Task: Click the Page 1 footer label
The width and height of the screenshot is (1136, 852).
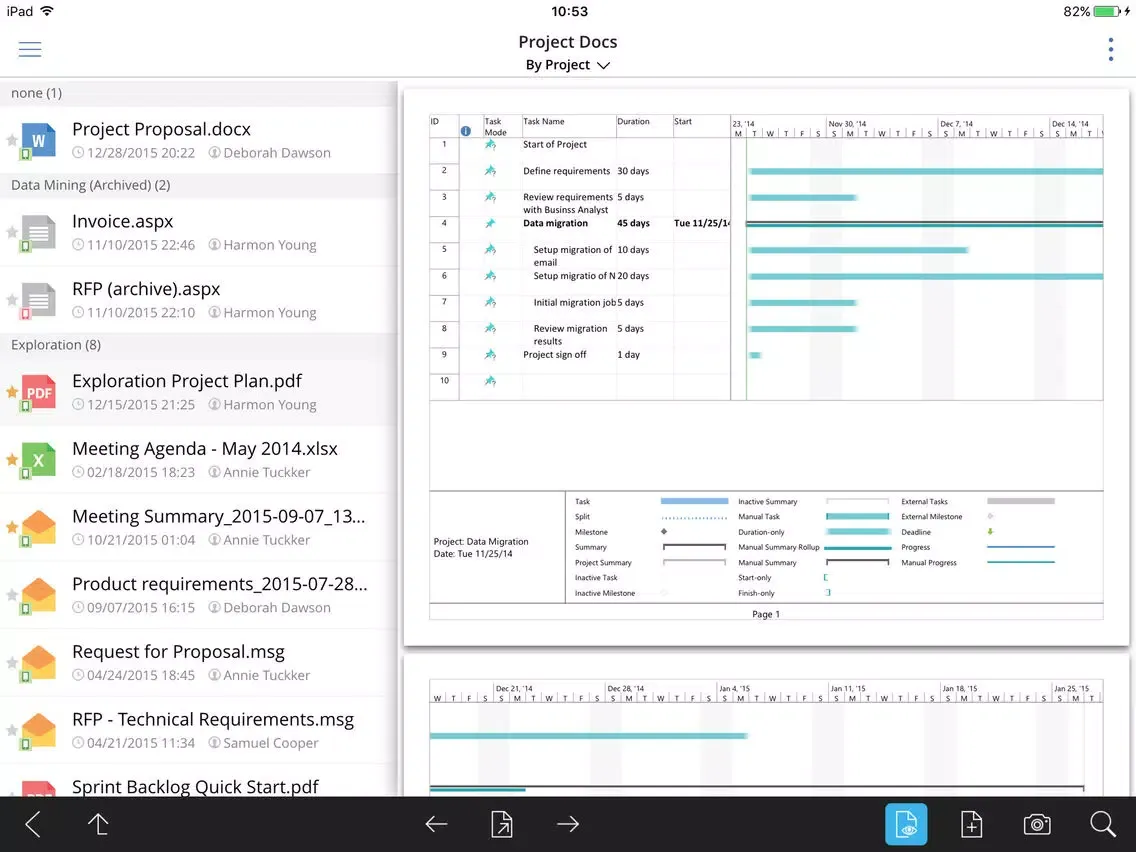Action: coord(766,614)
